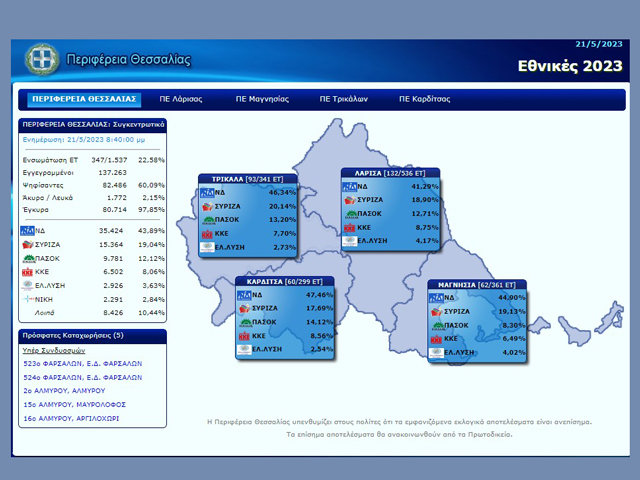Click the ΠΑΣΟΚ logo in the ΚΑΡΔΙΤΣΑ box

click(x=245, y=323)
